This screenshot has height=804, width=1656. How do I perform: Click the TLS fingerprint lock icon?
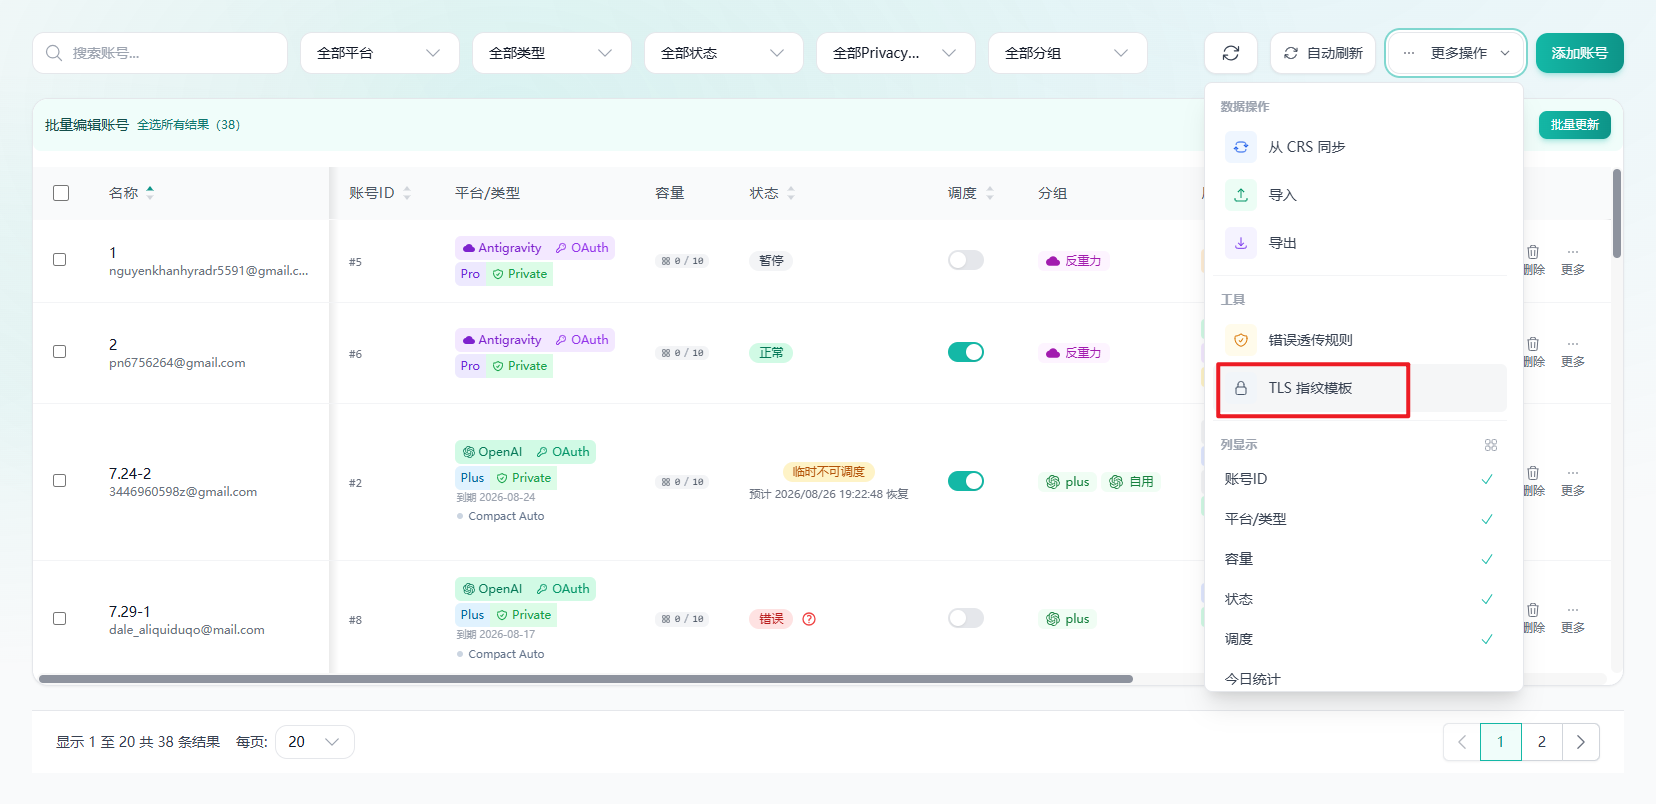[x=1241, y=388]
